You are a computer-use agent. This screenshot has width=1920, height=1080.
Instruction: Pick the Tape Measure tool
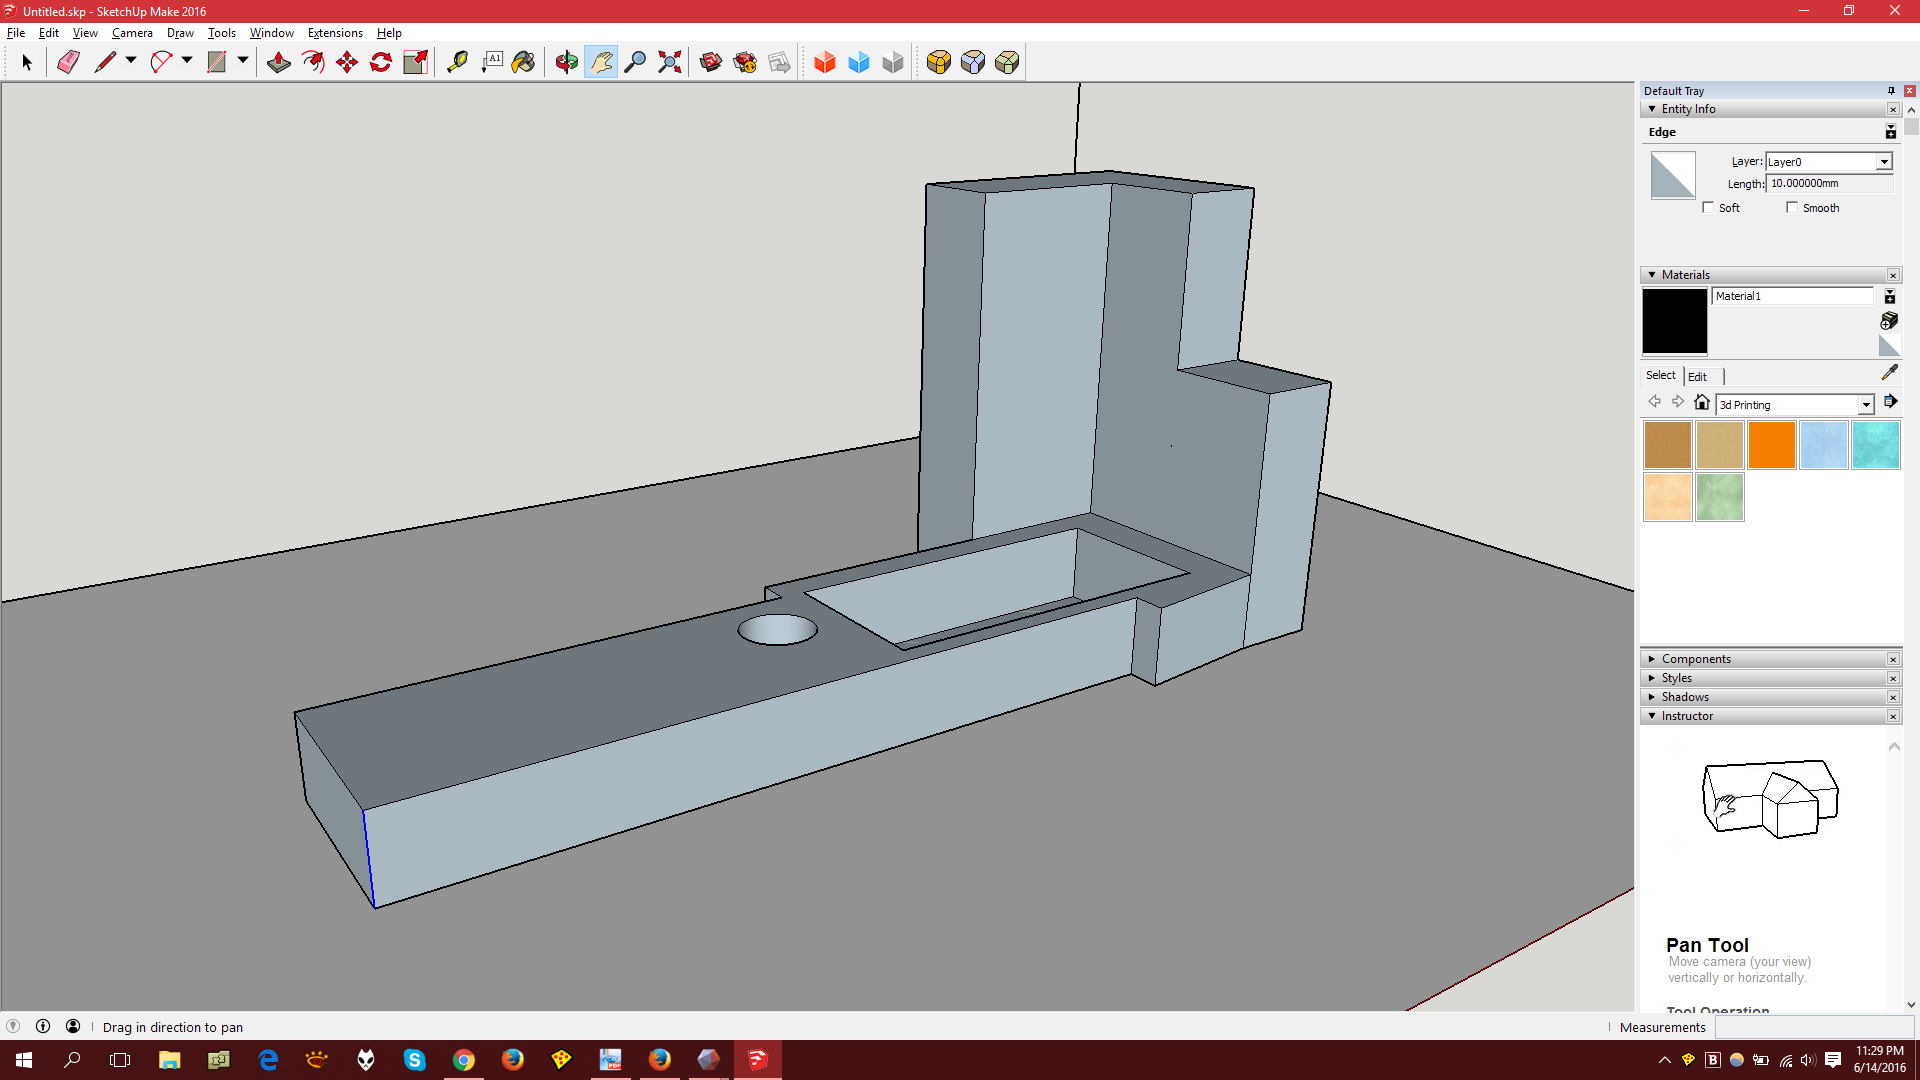pyautogui.click(x=457, y=62)
